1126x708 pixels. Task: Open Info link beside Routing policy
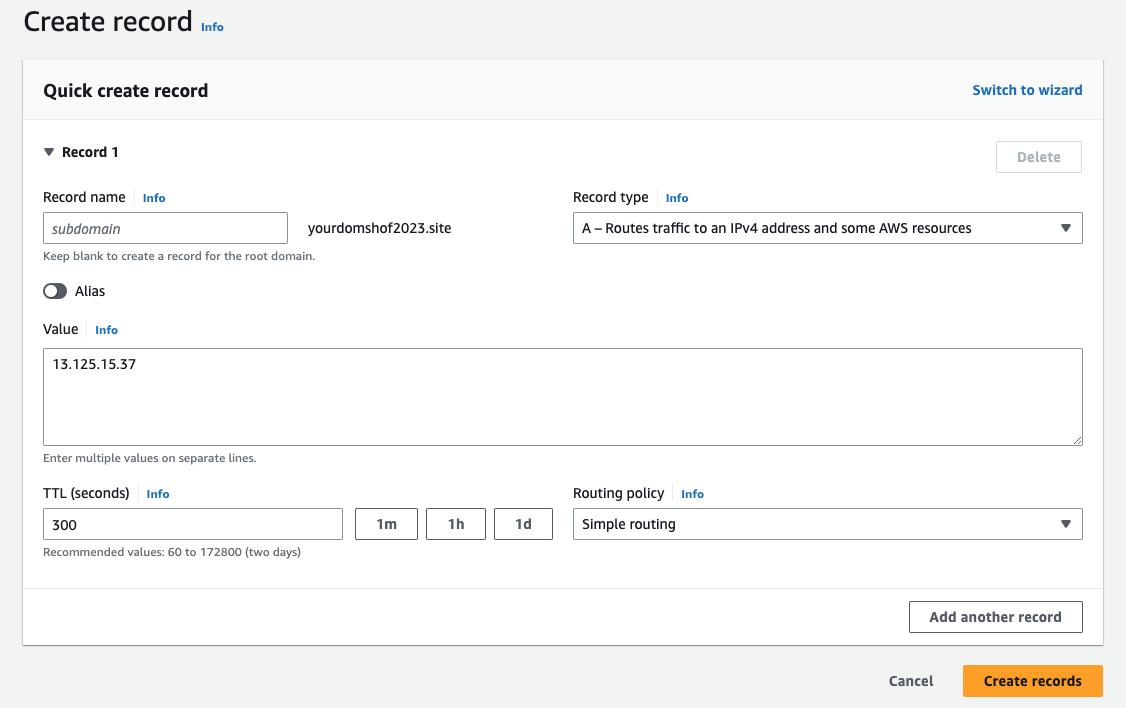692,494
